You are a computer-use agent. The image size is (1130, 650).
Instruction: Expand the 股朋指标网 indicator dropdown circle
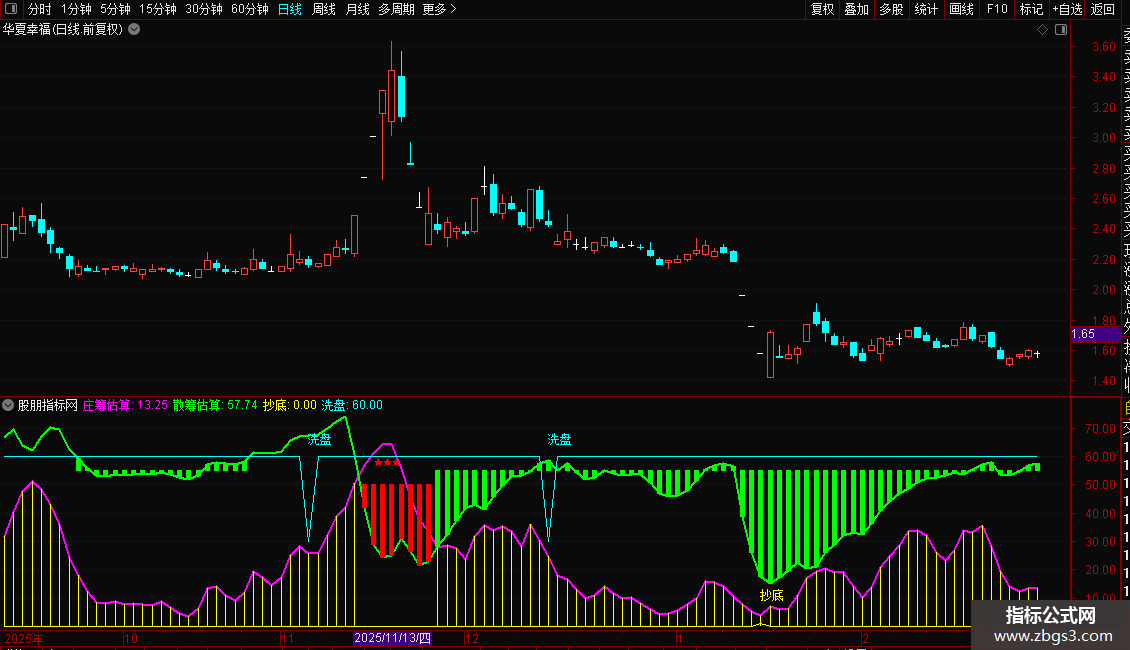coord(8,405)
